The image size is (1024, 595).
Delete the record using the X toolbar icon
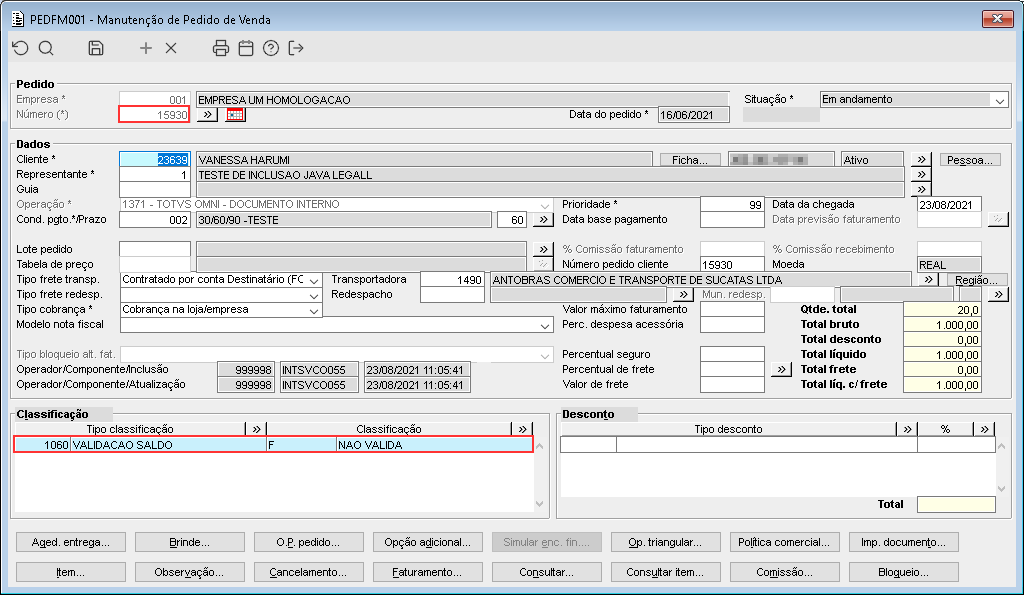(x=171, y=48)
